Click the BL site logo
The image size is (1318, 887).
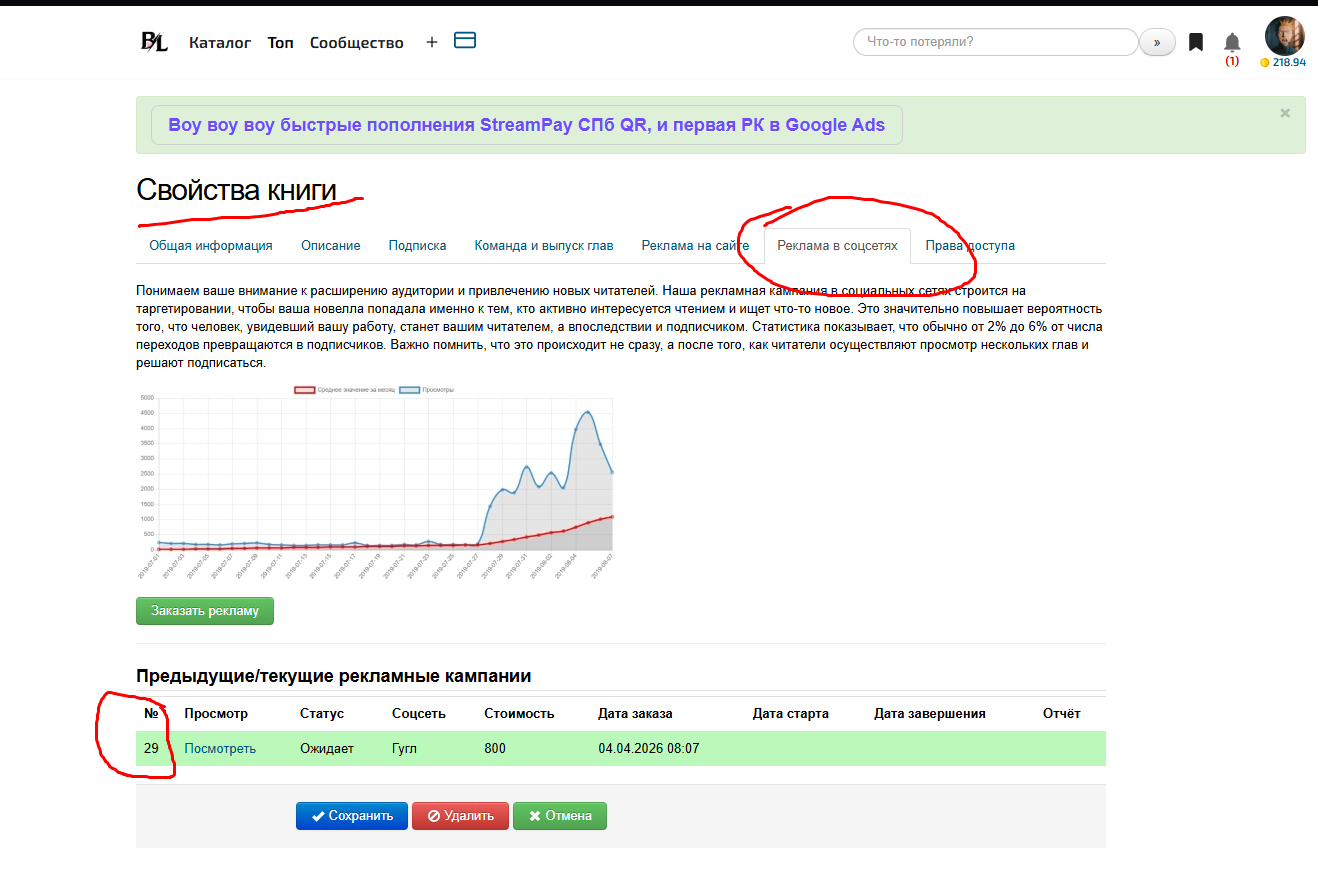[154, 42]
